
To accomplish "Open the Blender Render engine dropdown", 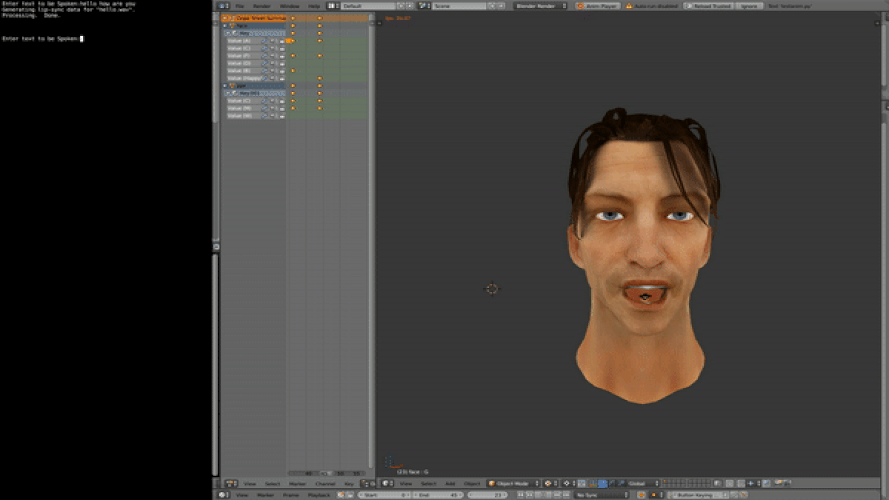I will tap(540, 6).
